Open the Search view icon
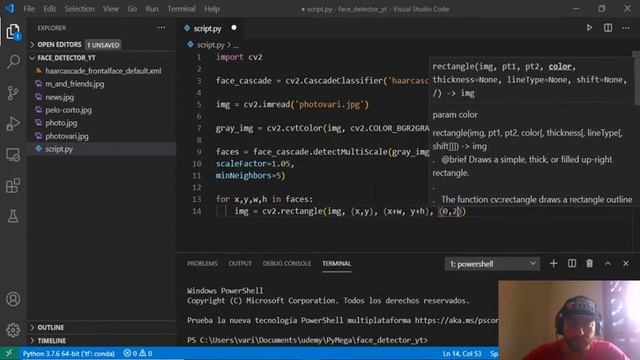Viewport: 640px width, 360px height. click(x=13, y=62)
